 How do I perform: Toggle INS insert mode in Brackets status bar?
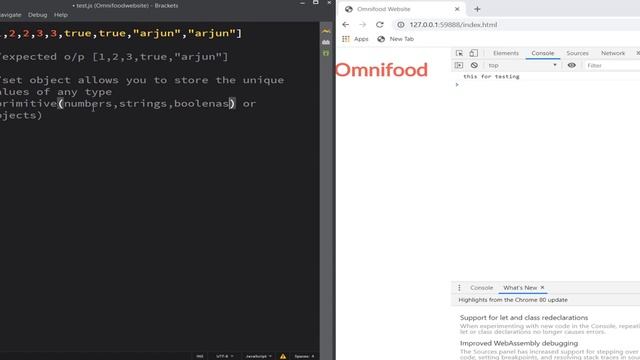click(200, 356)
